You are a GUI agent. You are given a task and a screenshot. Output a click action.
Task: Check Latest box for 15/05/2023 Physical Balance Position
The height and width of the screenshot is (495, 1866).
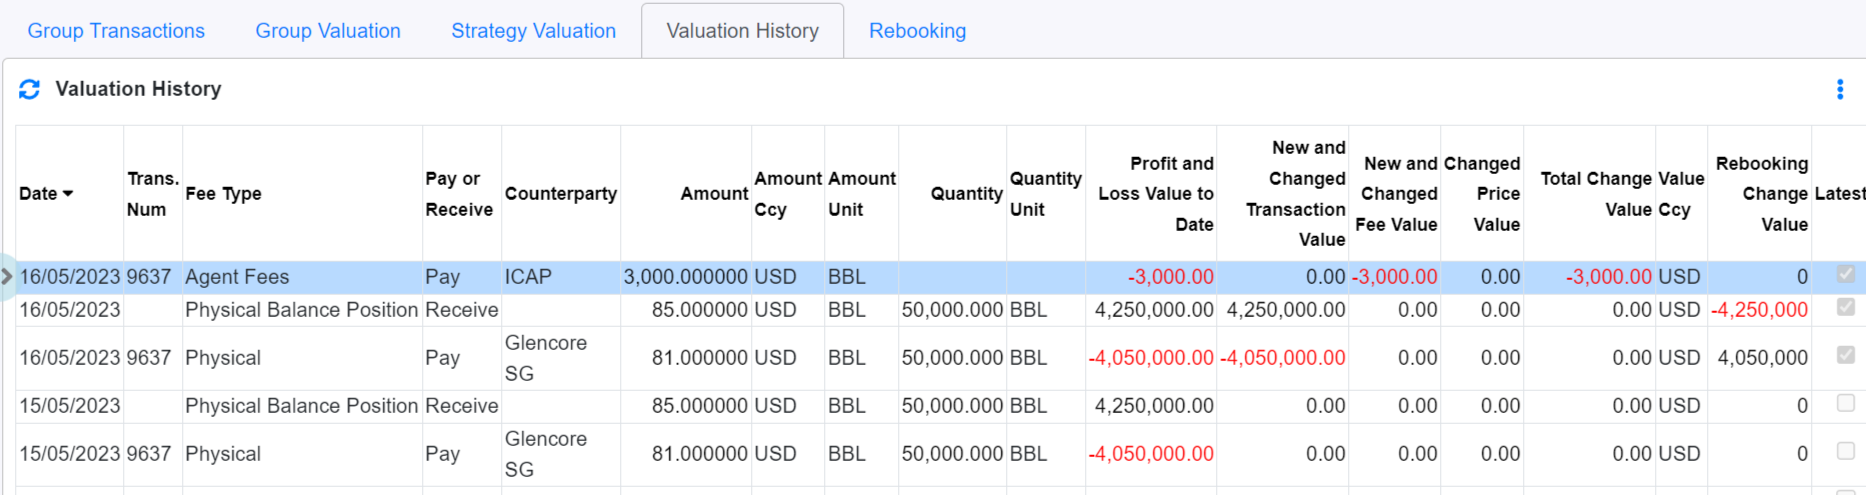click(x=1845, y=403)
